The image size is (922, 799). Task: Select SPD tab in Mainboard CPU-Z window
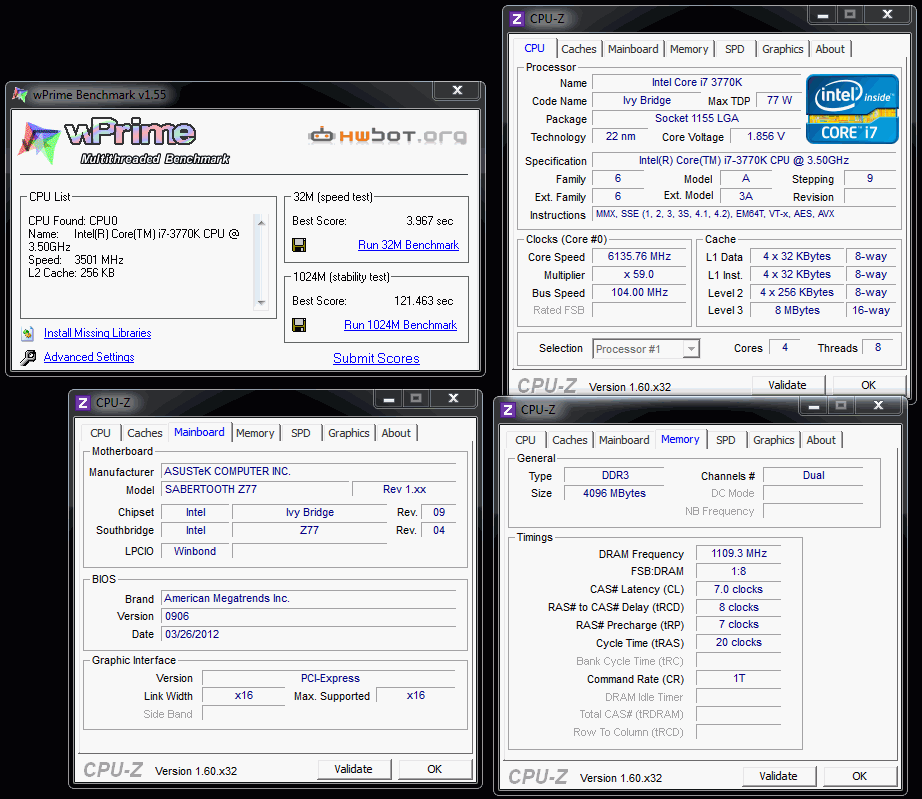pos(300,433)
